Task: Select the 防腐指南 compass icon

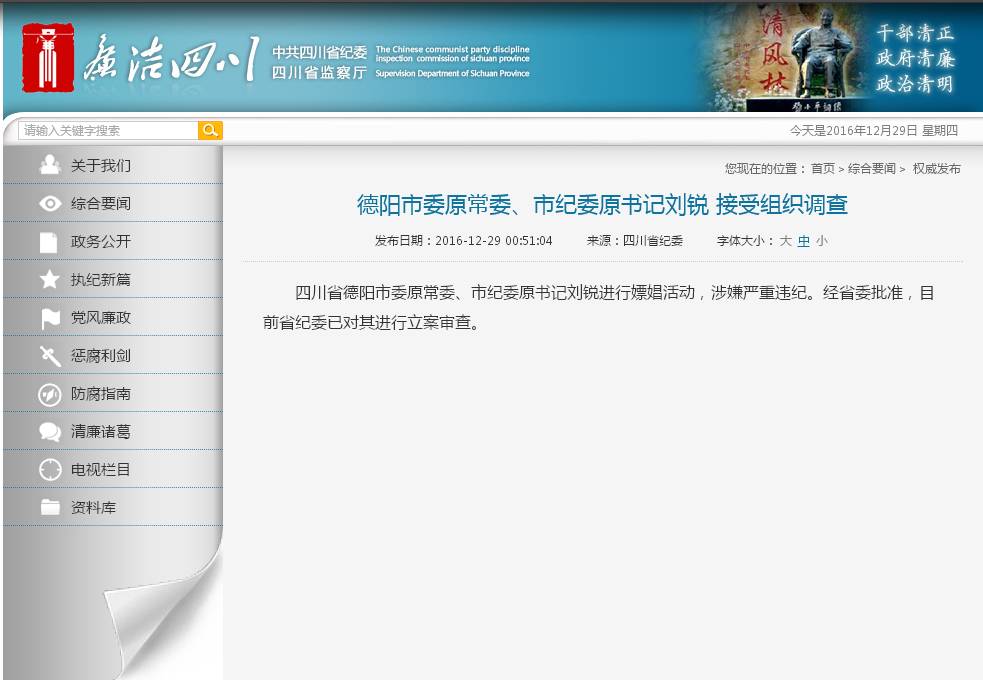Action: [x=50, y=393]
